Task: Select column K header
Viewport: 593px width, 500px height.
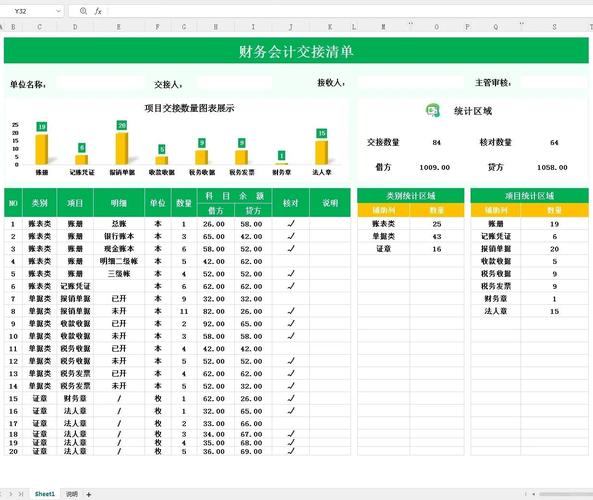Action: (x=330, y=27)
